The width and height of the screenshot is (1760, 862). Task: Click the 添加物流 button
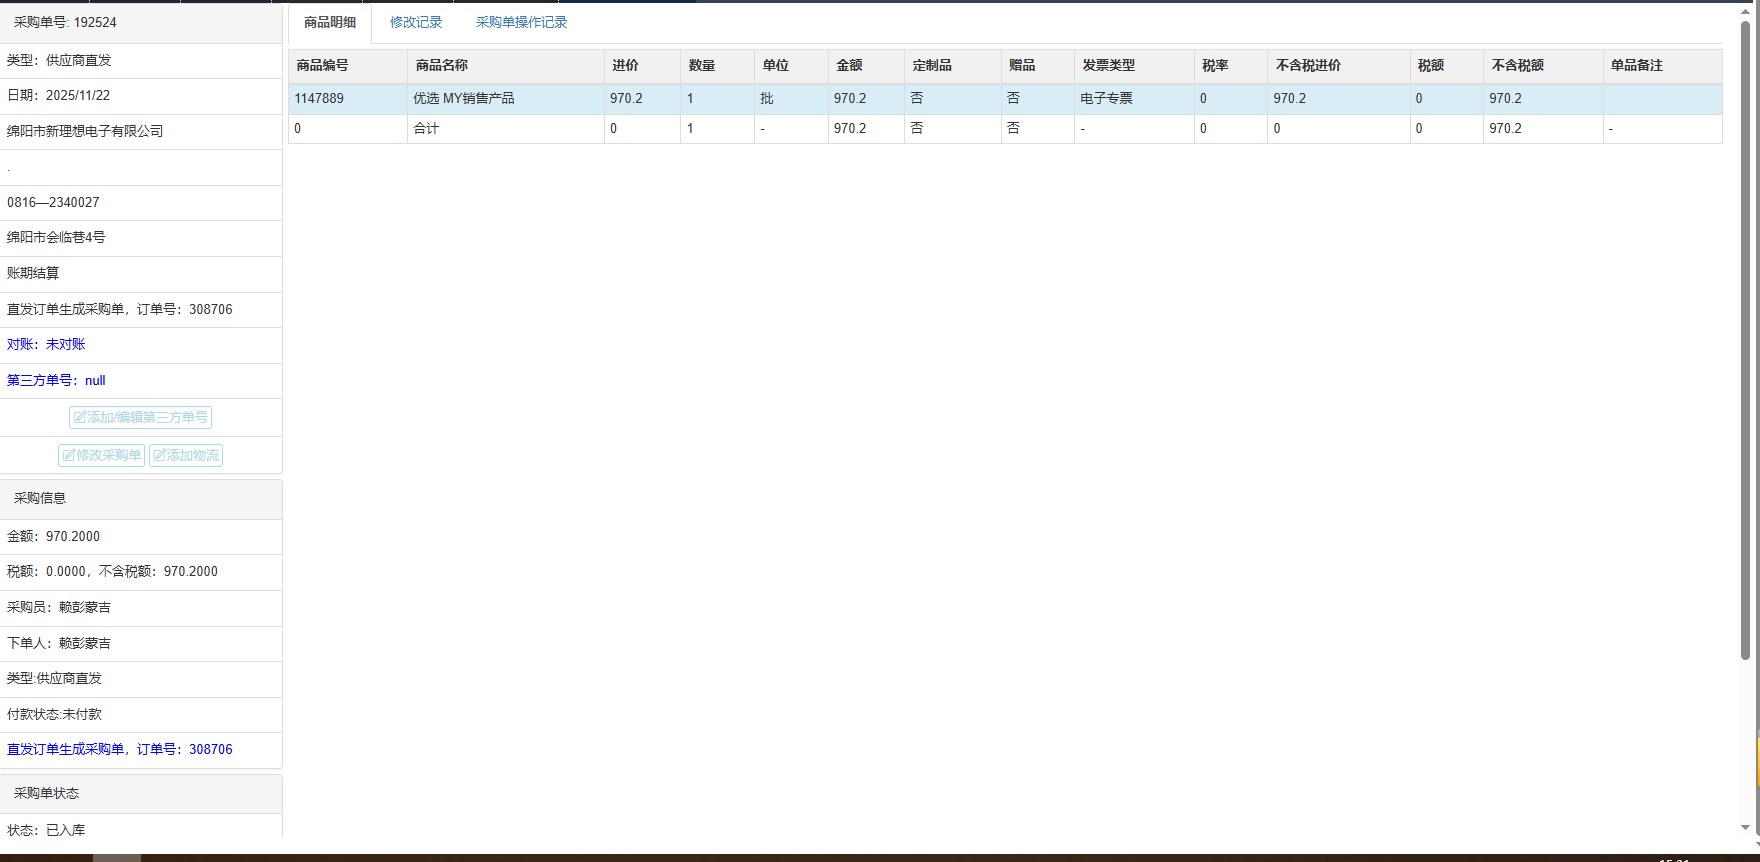(186, 455)
